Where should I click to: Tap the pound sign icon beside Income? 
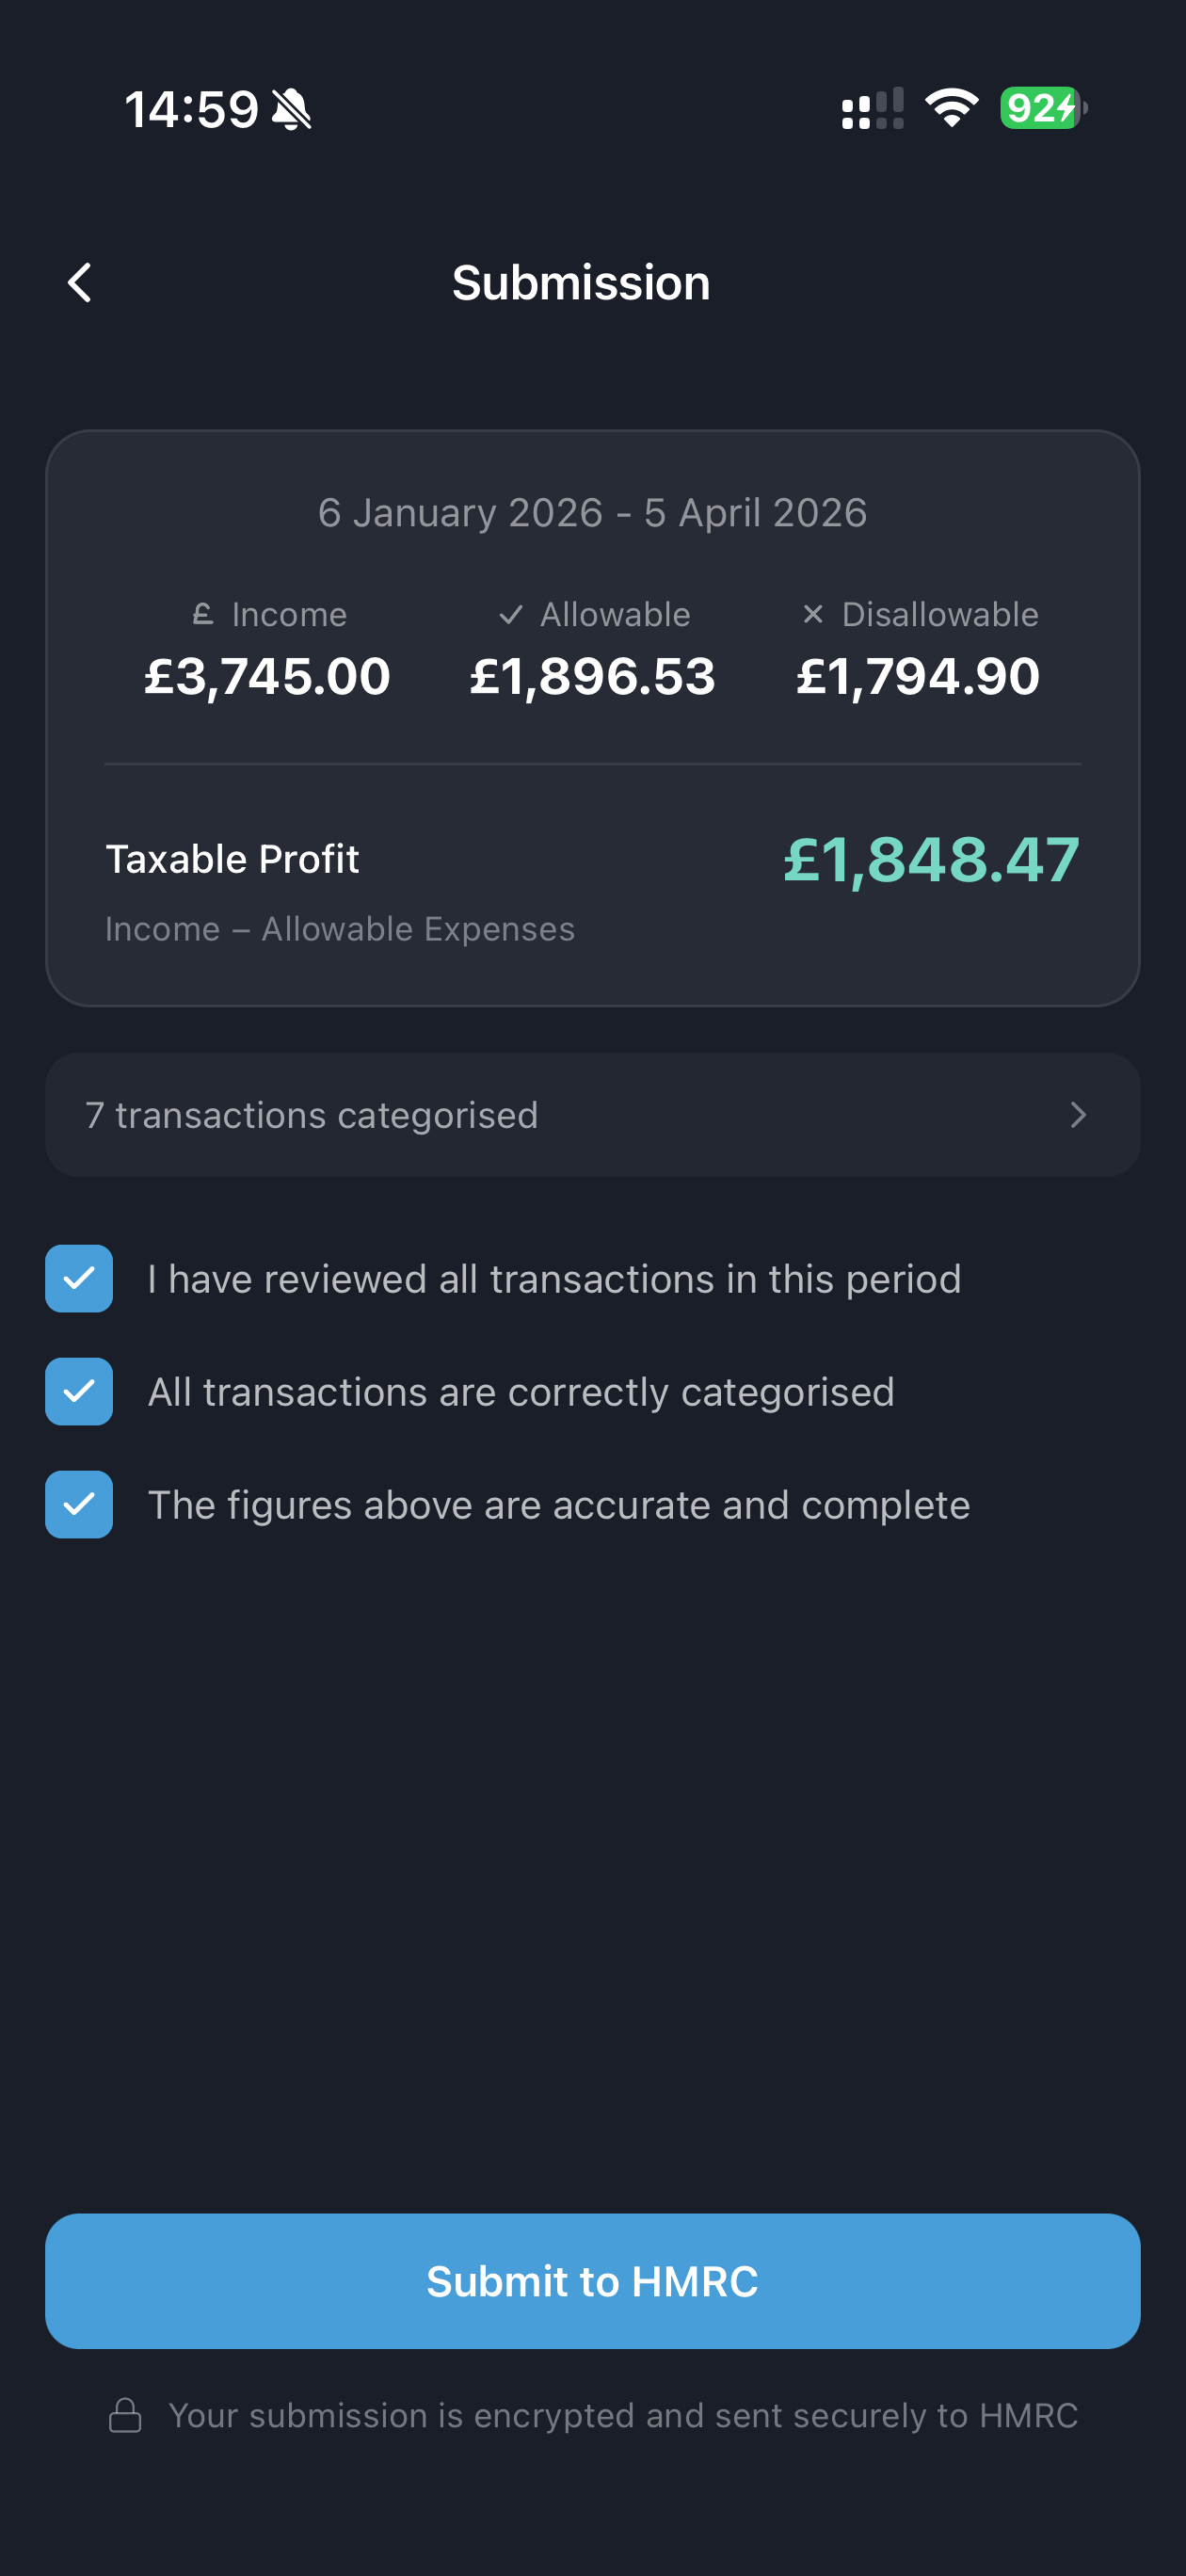tap(203, 613)
